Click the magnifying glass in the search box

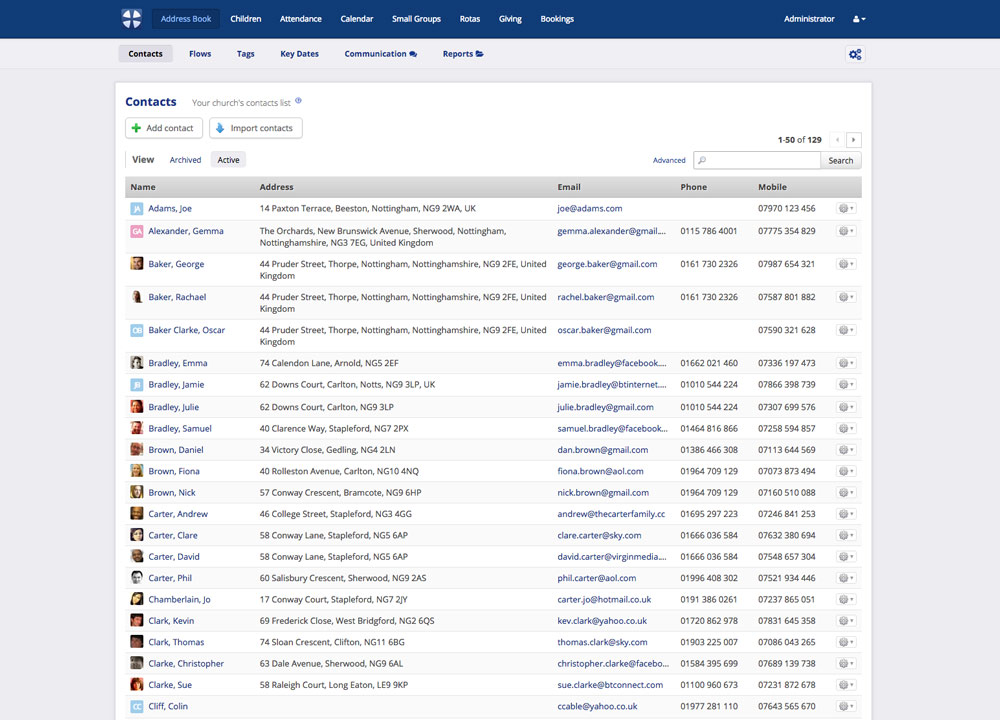(x=704, y=160)
